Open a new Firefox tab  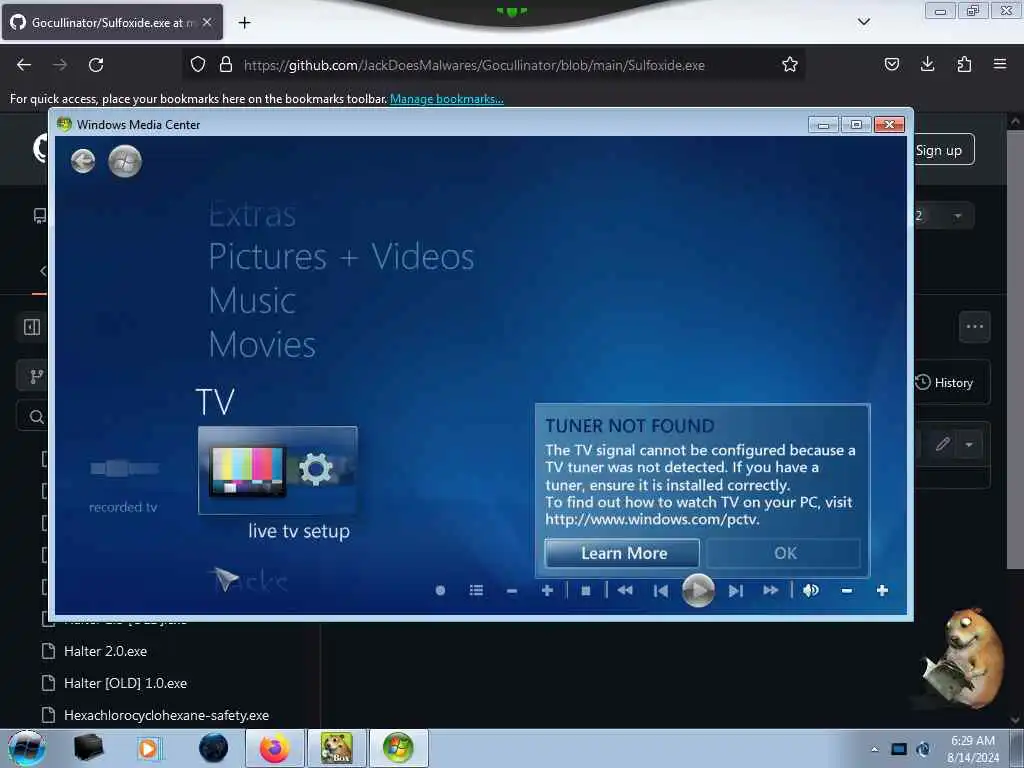244,23
